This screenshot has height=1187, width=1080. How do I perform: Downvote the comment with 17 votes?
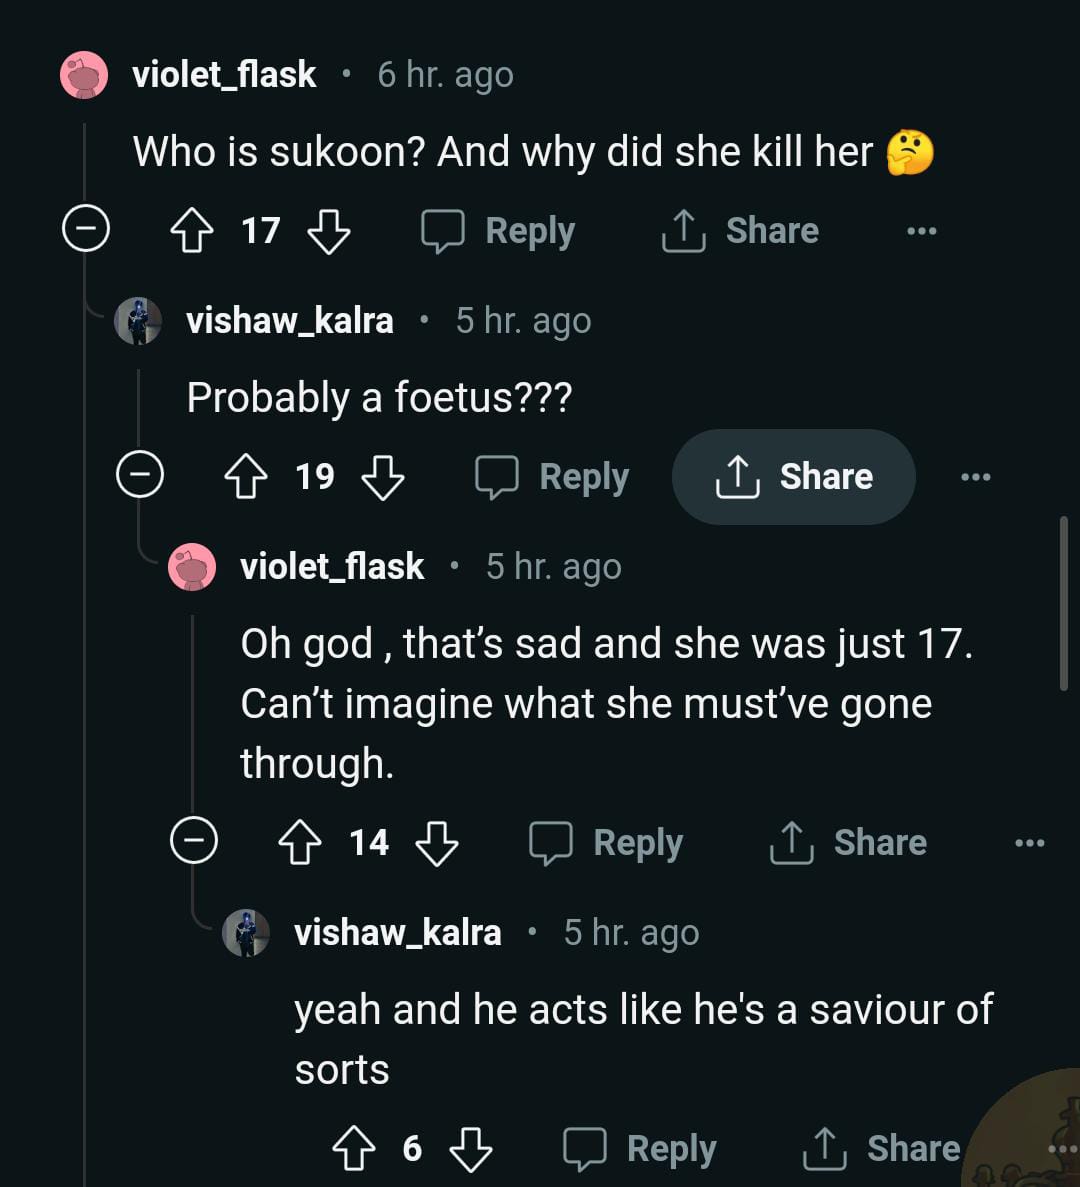[328, 231]
